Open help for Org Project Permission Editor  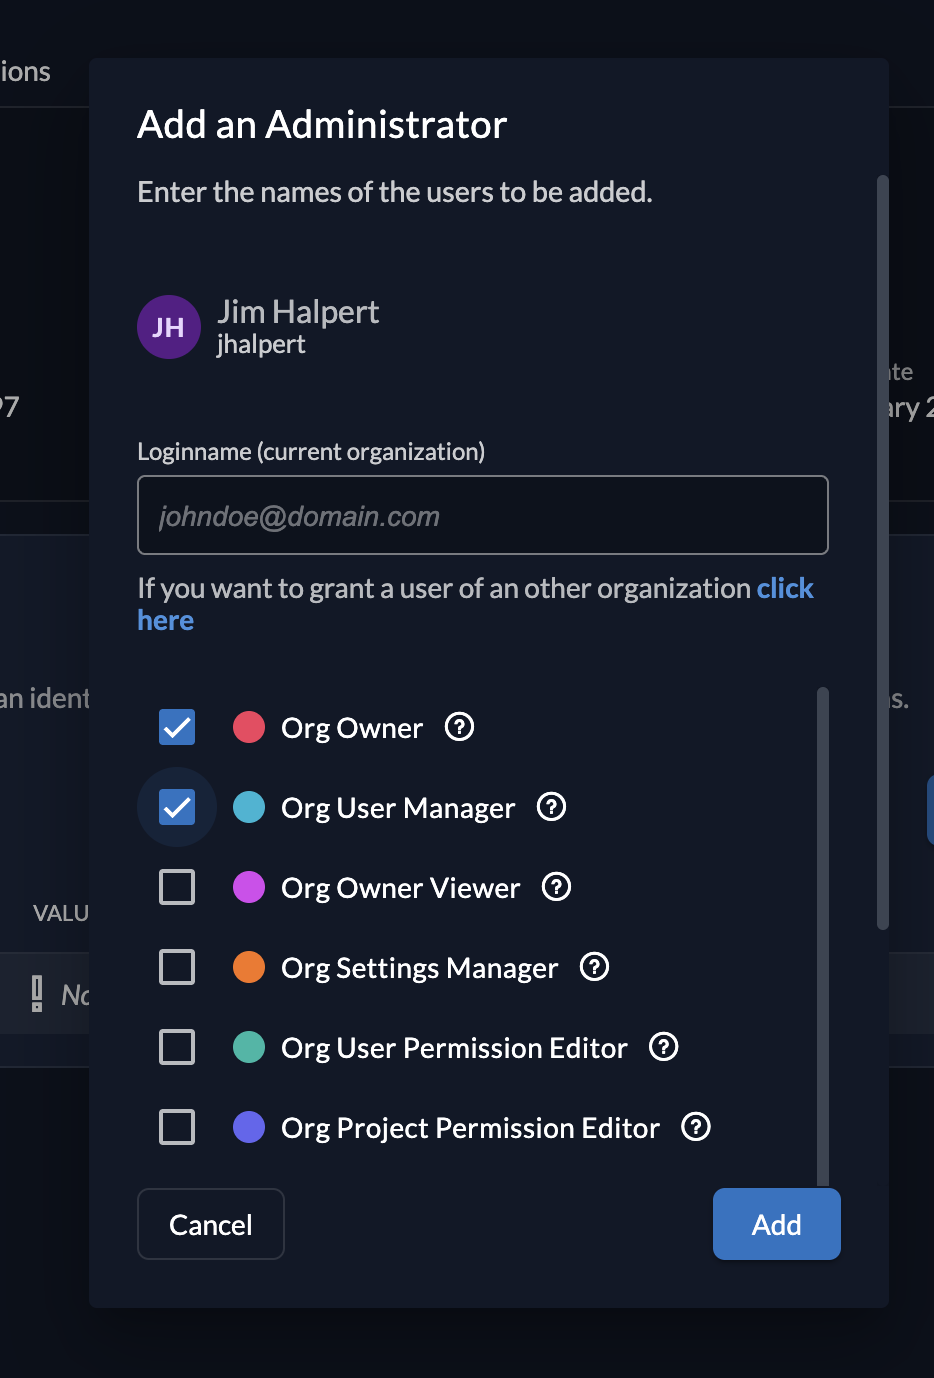(x=696, y=1127)
